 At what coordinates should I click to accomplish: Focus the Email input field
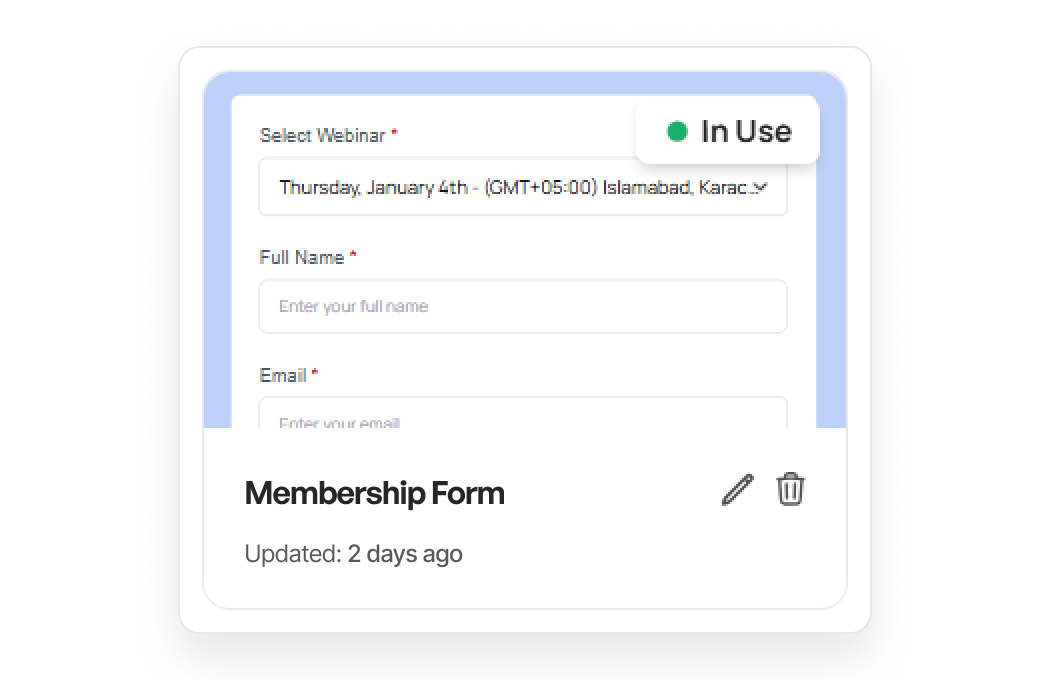tap(523, 413)
